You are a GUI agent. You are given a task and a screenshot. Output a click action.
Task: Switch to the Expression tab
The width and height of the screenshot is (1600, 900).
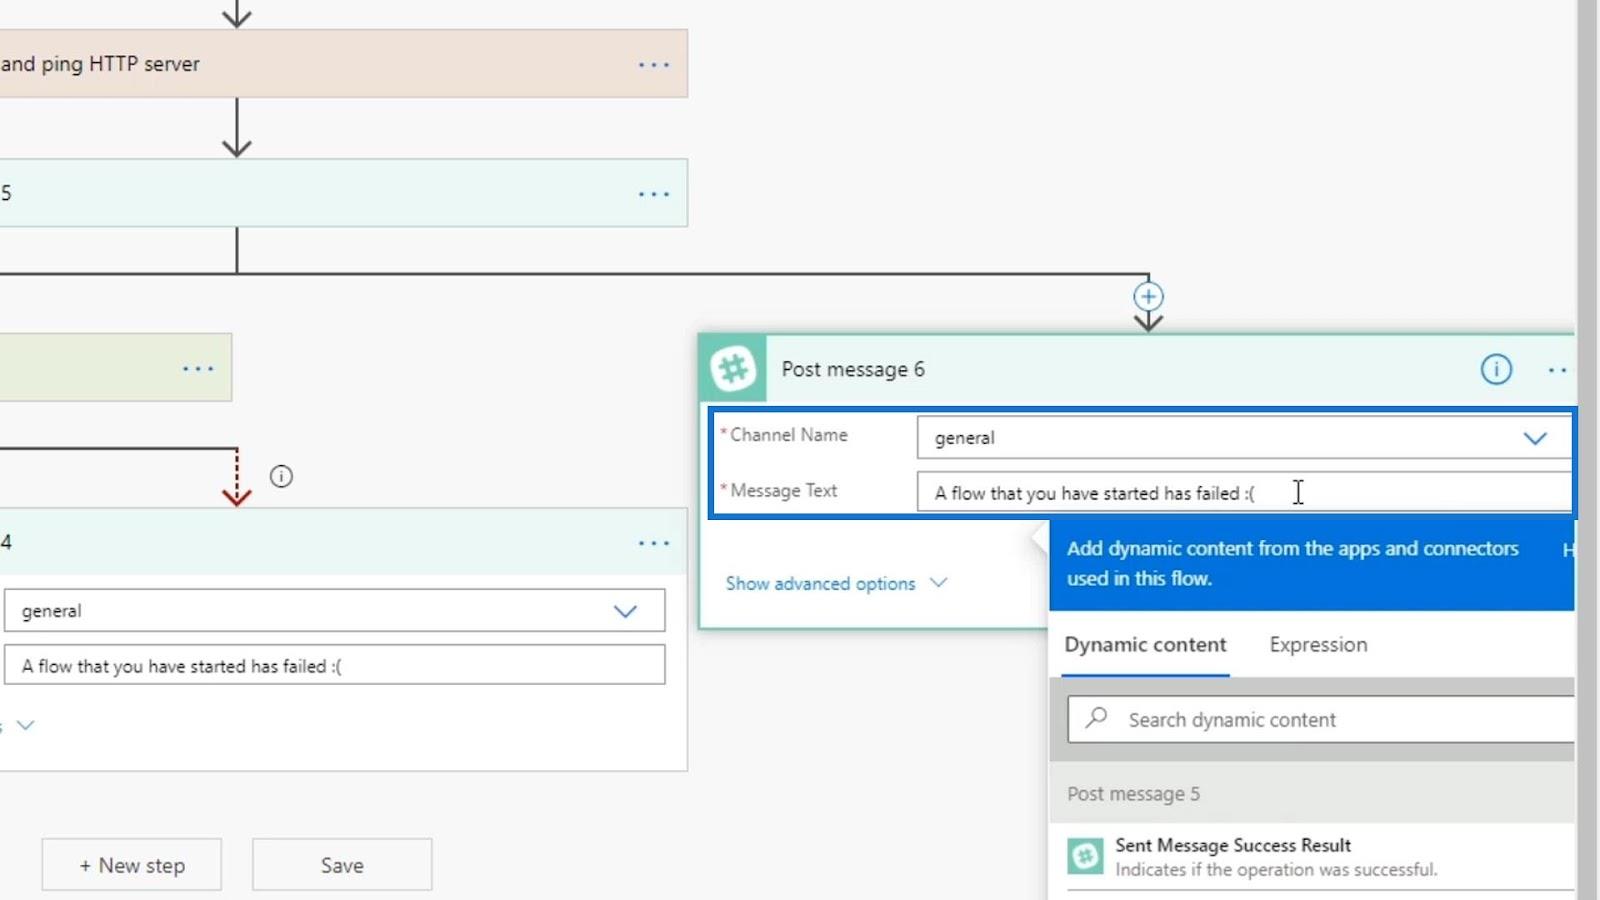(1318, 645)
